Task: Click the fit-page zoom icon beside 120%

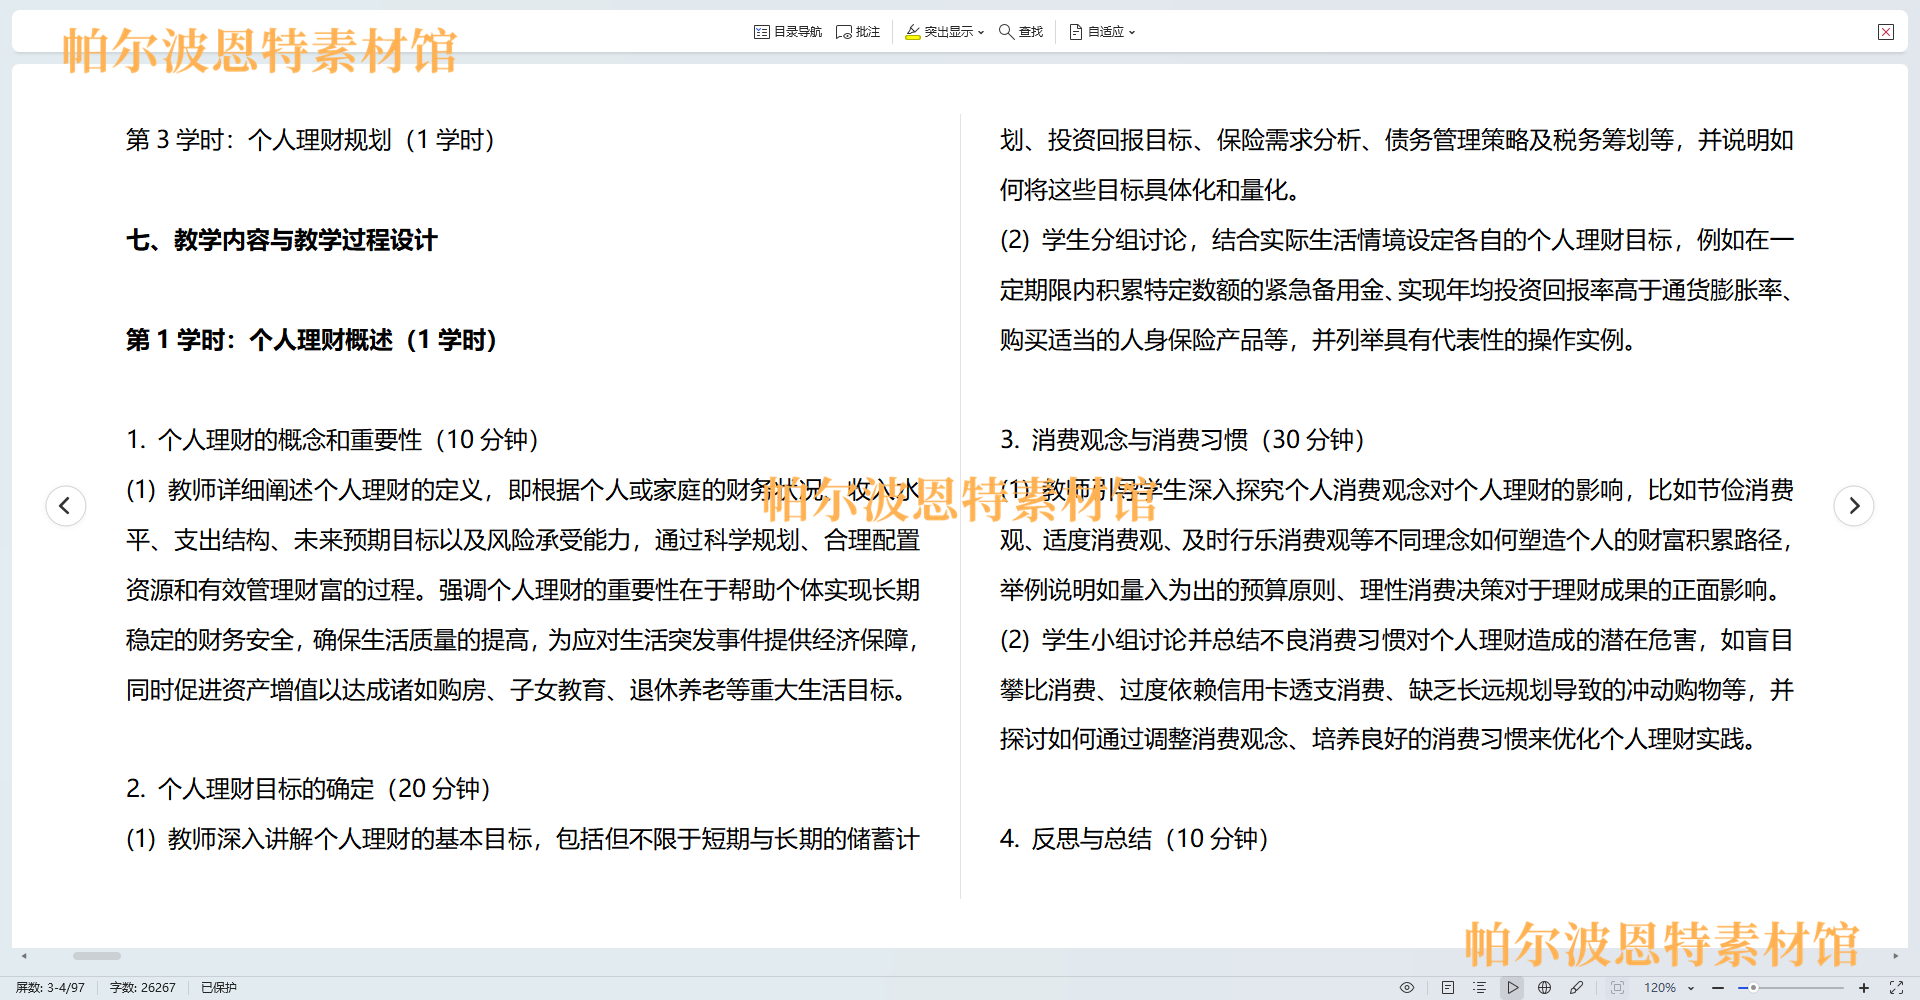Action: coord(1617,987)
